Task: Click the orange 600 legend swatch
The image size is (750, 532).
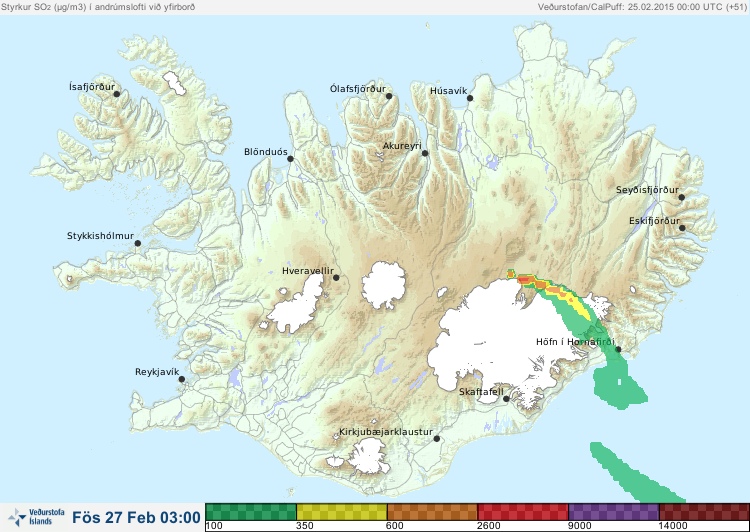Action: (432, 512)
